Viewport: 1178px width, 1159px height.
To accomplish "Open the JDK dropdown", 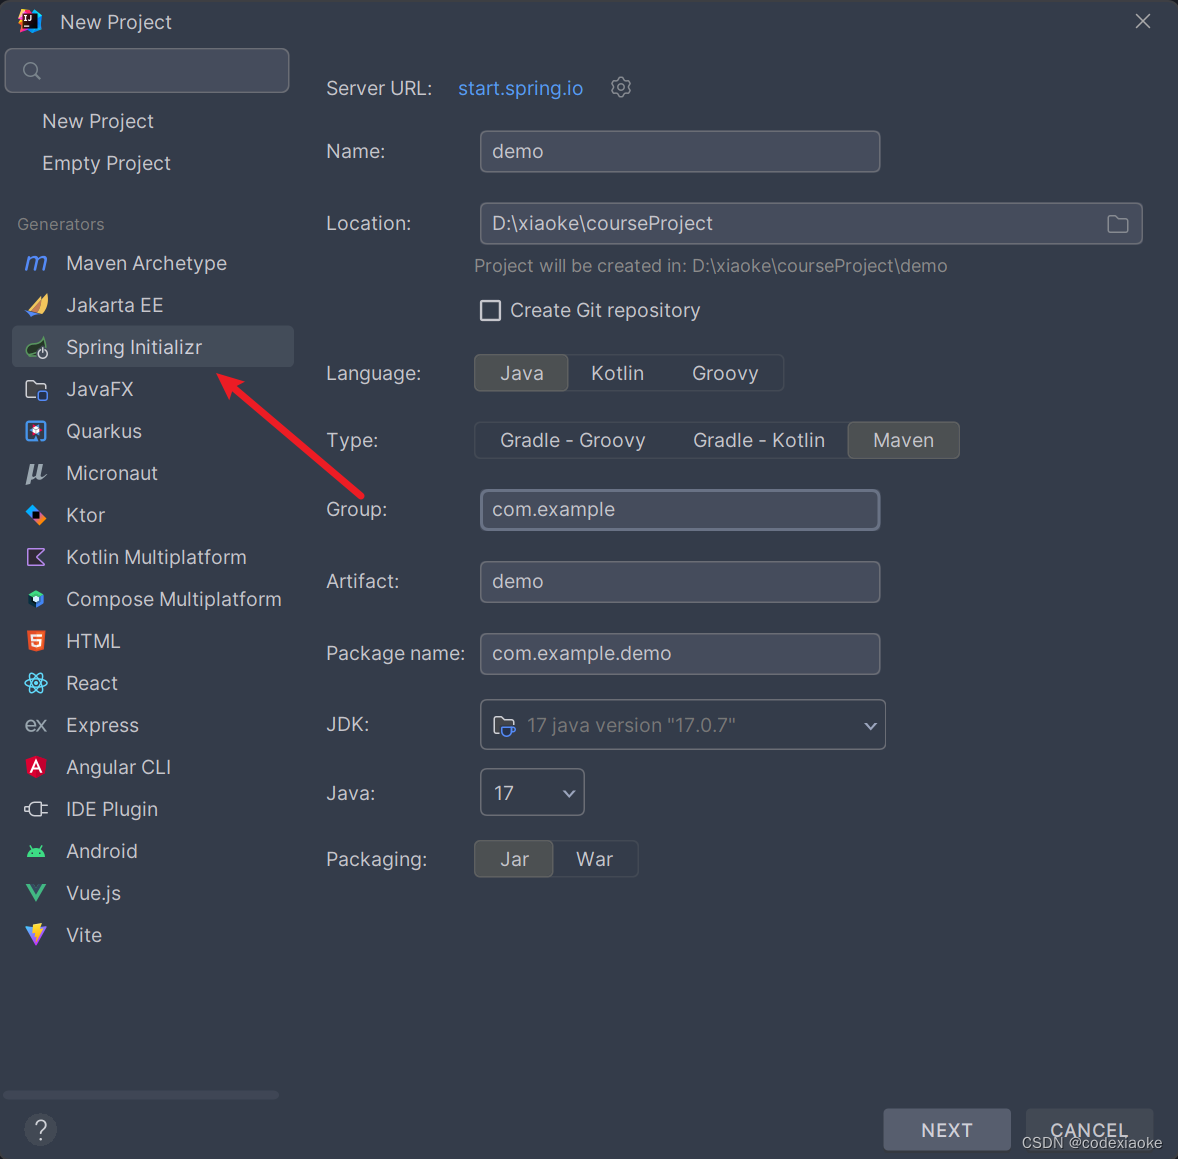I will click(683, 725).
